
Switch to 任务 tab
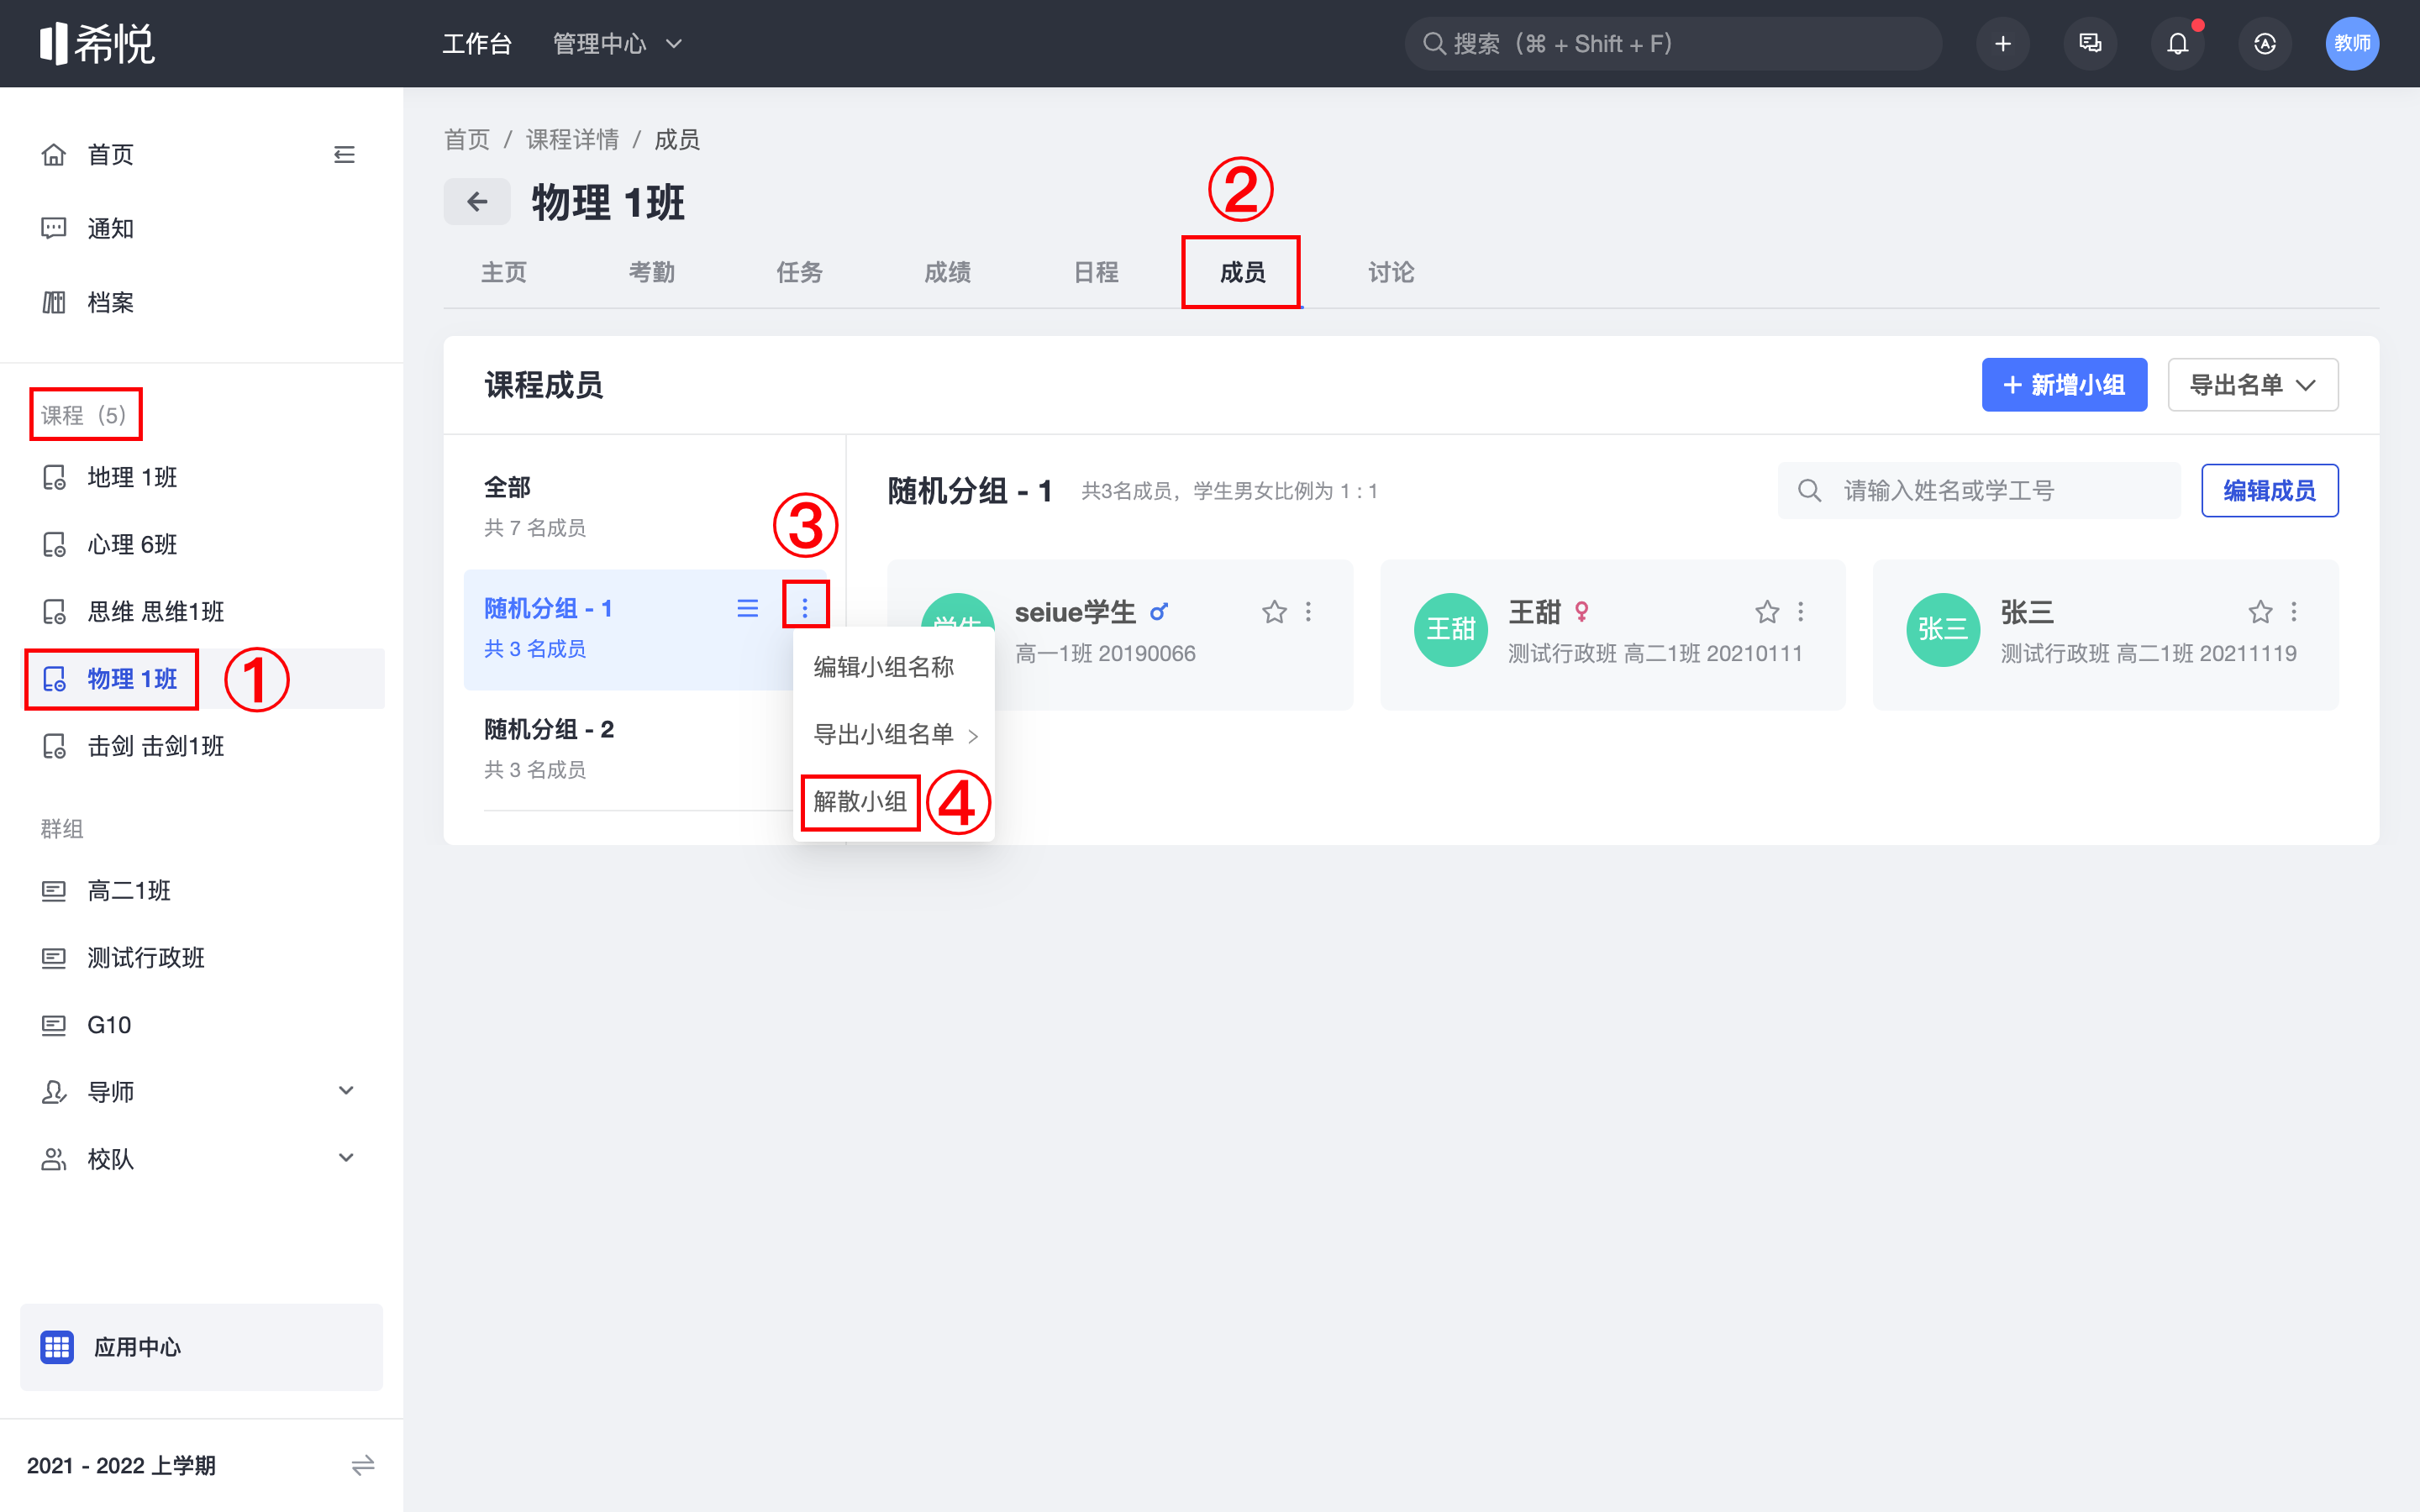(799, 272)
